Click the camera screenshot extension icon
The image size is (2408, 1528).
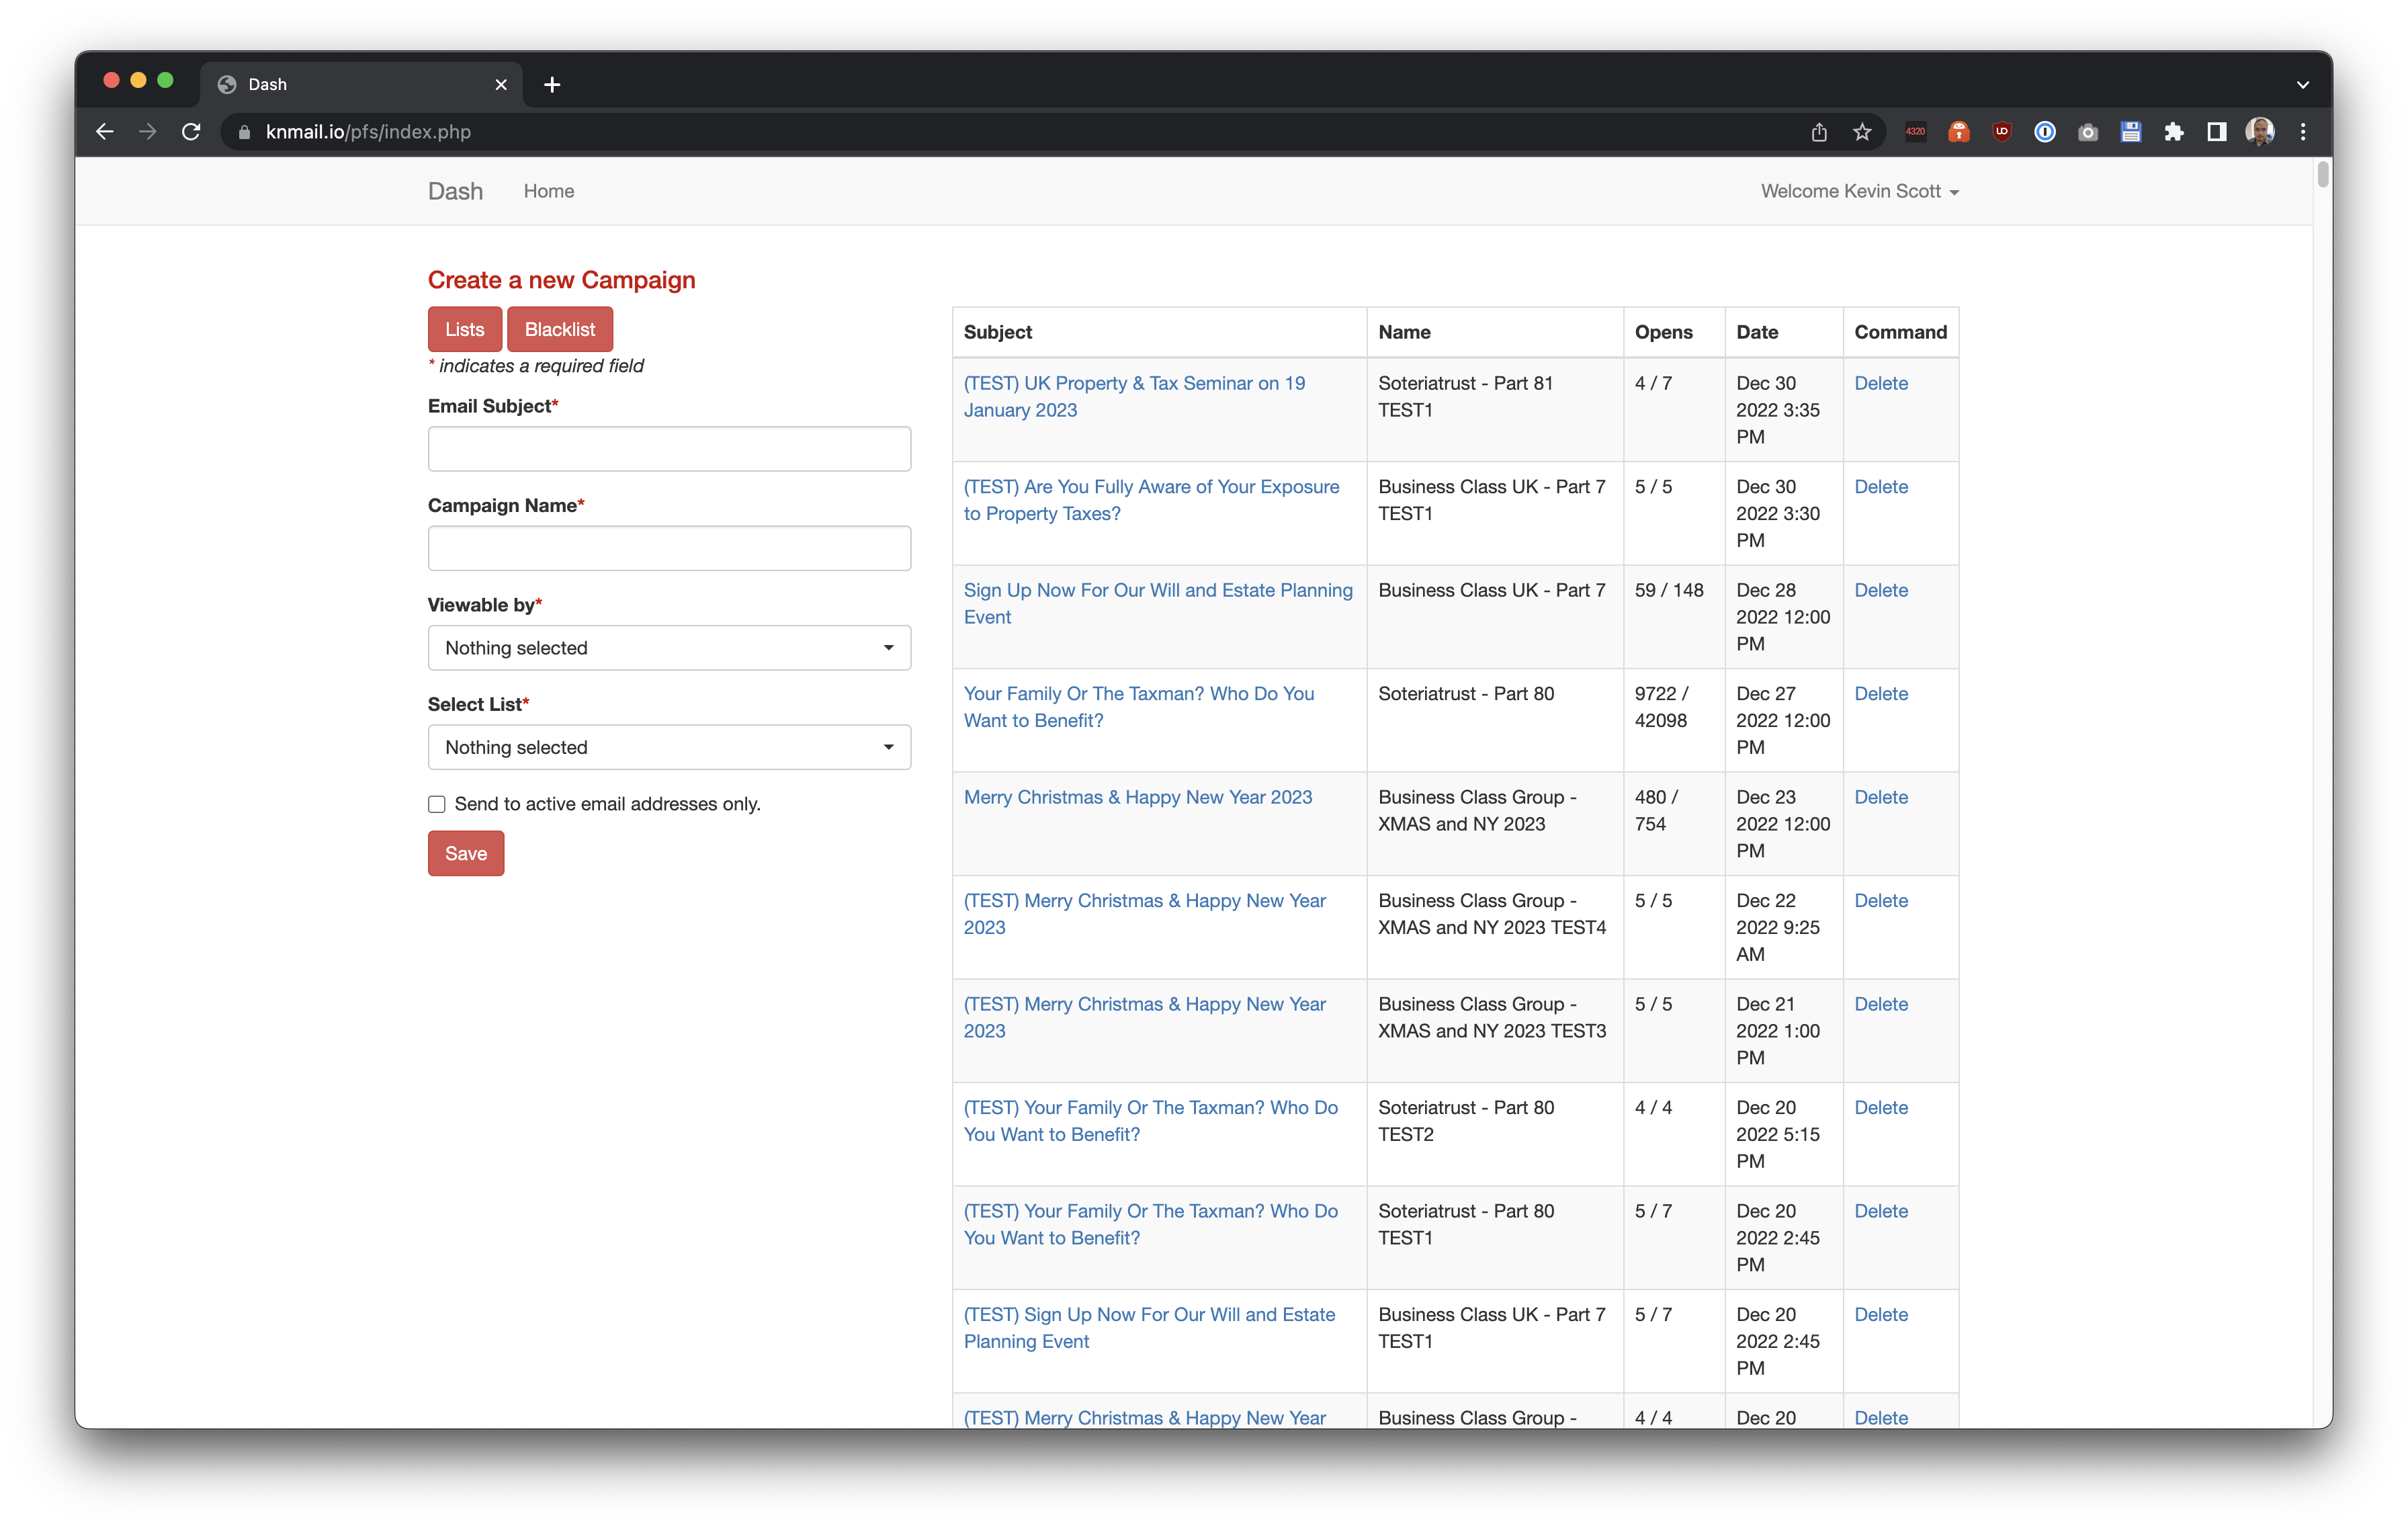tap(2087, 132)
